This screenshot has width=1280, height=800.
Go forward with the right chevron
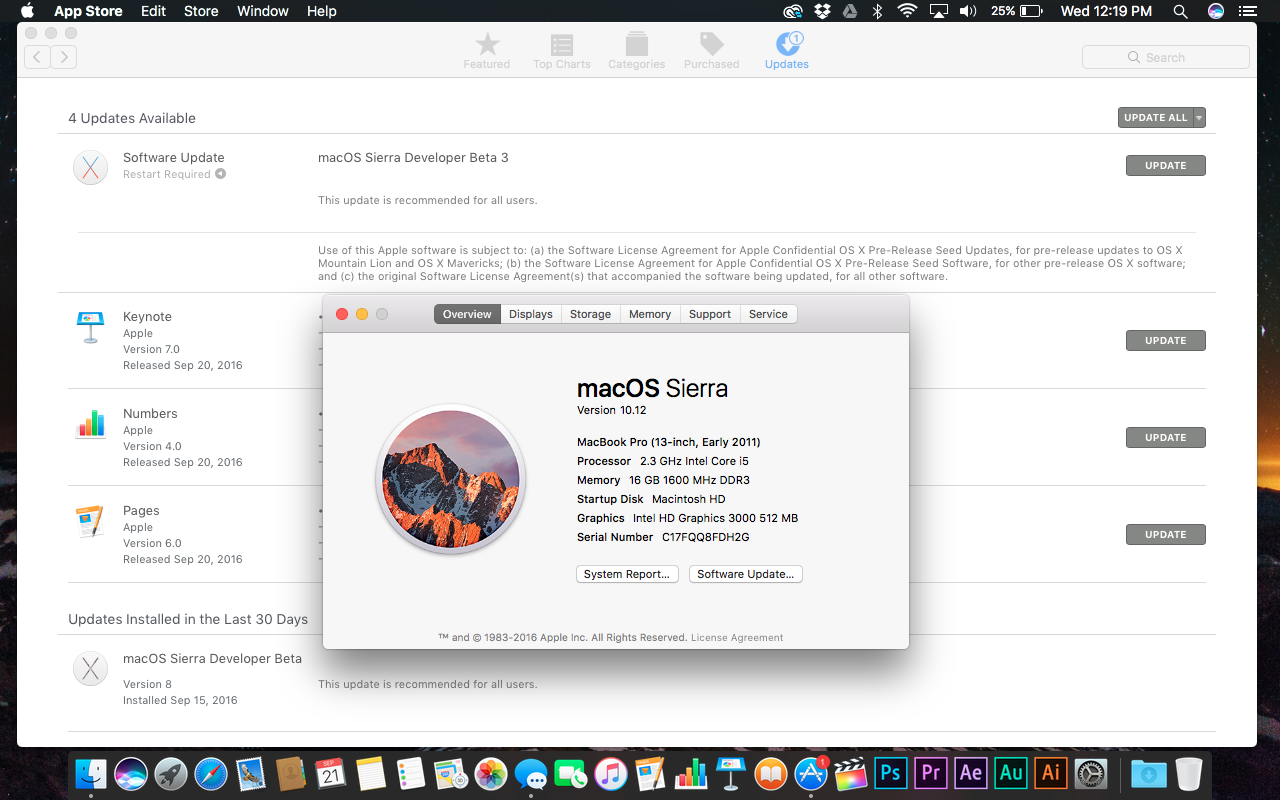(64, 57)
